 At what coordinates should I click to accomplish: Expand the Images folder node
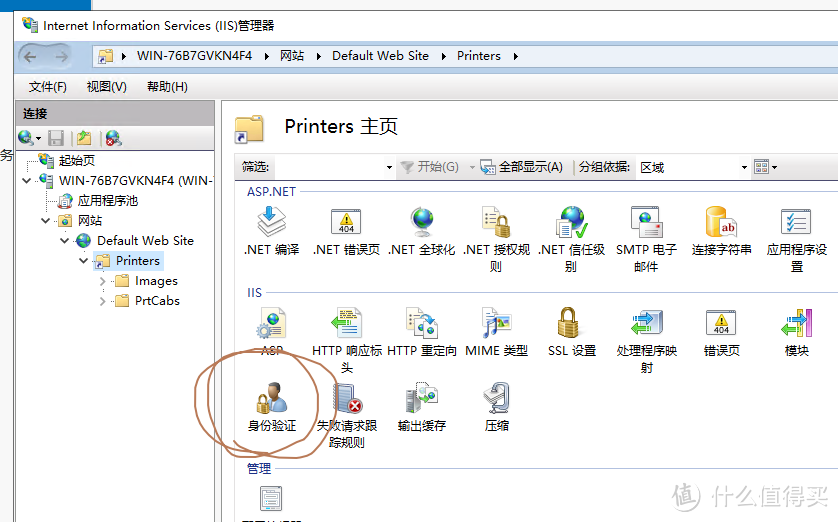103,281
